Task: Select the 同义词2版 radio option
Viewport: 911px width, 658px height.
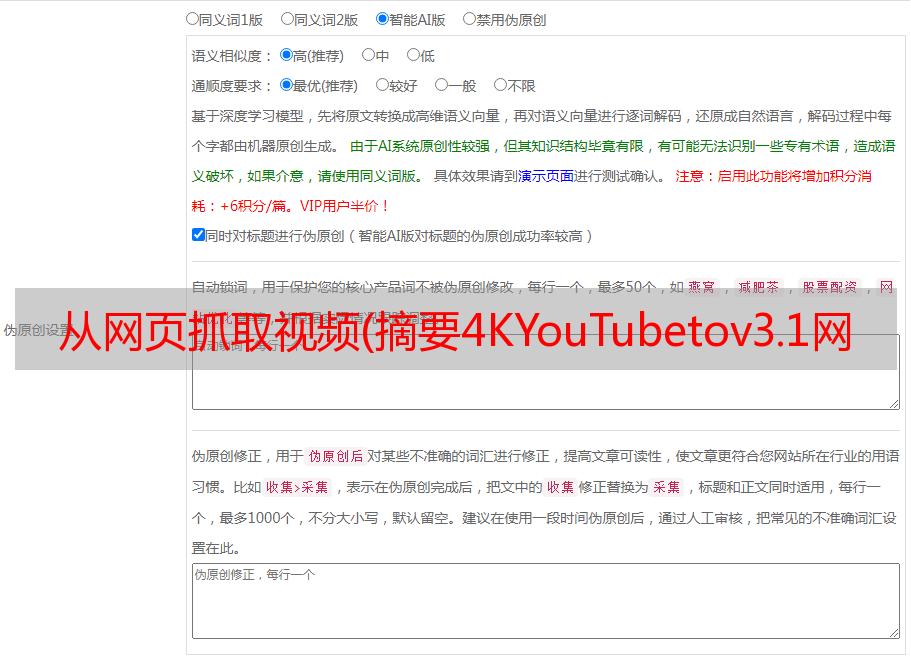Action: (x=287, y=19)
